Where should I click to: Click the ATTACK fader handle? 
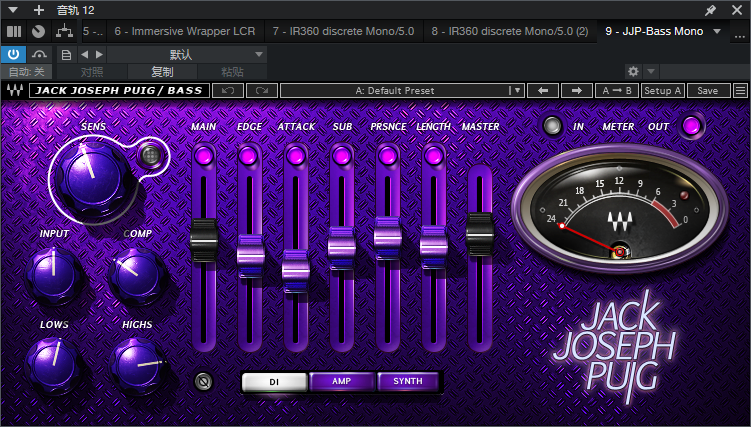296,270
